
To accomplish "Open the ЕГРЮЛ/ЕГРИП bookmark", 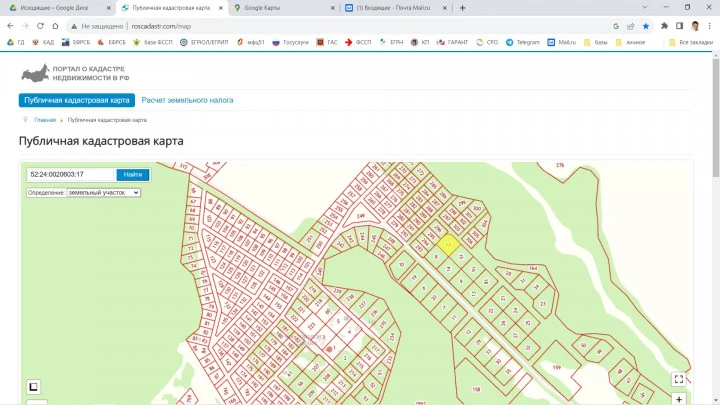I will pos(204,42).
